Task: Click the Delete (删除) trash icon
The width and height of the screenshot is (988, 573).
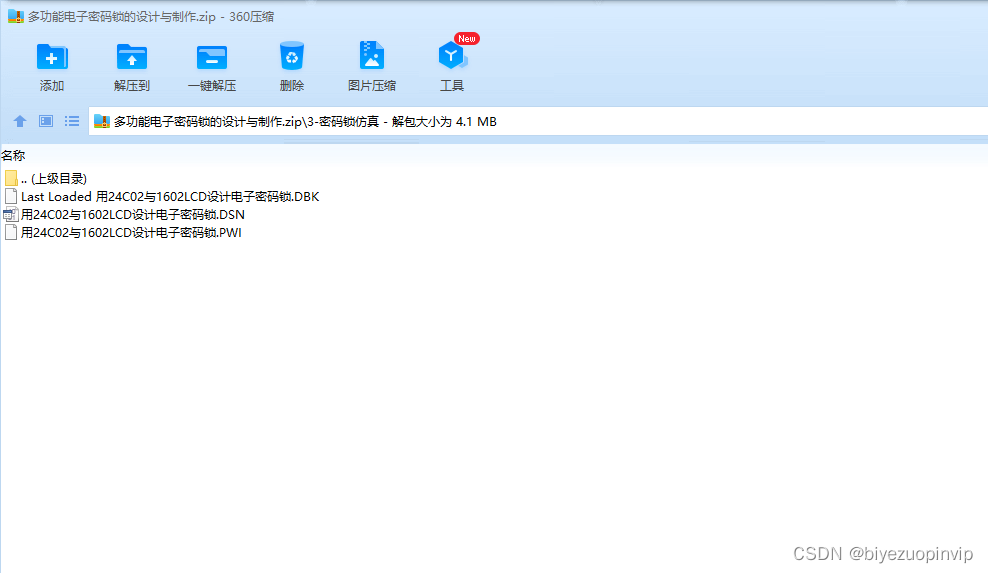Action: click(x=292, y=56)
